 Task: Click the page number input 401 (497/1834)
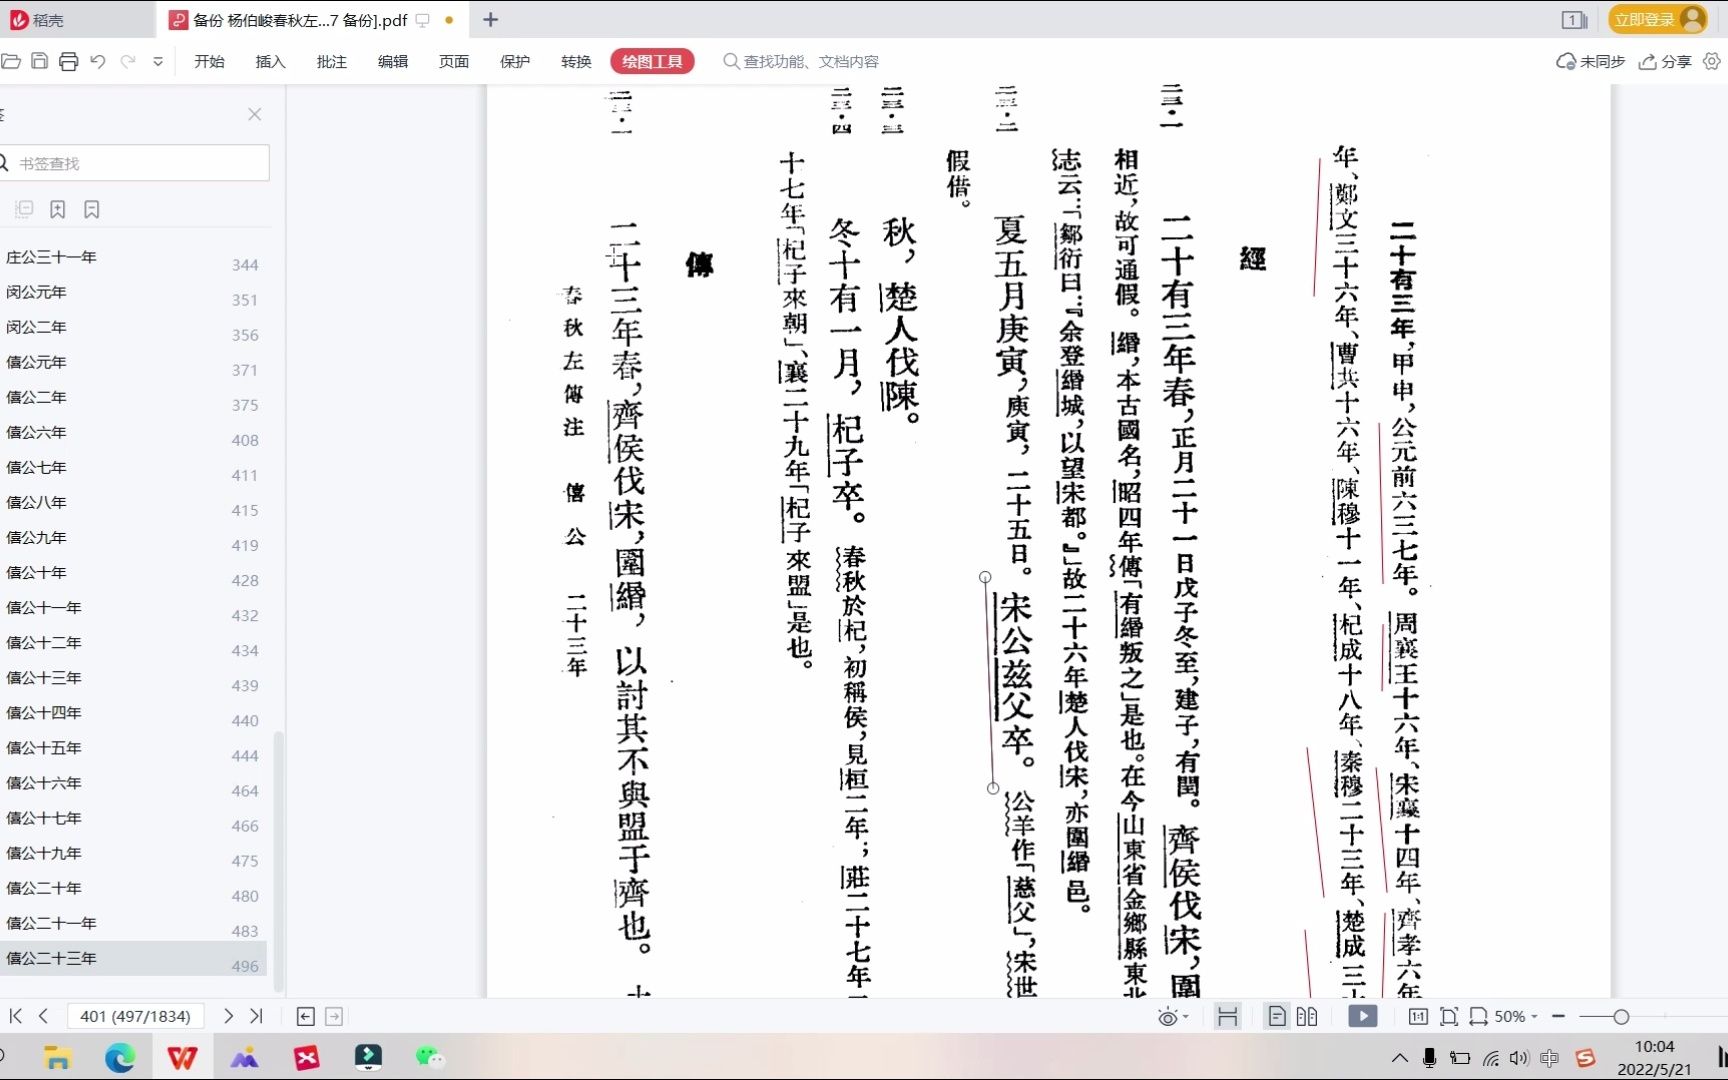click(135, 1016)
